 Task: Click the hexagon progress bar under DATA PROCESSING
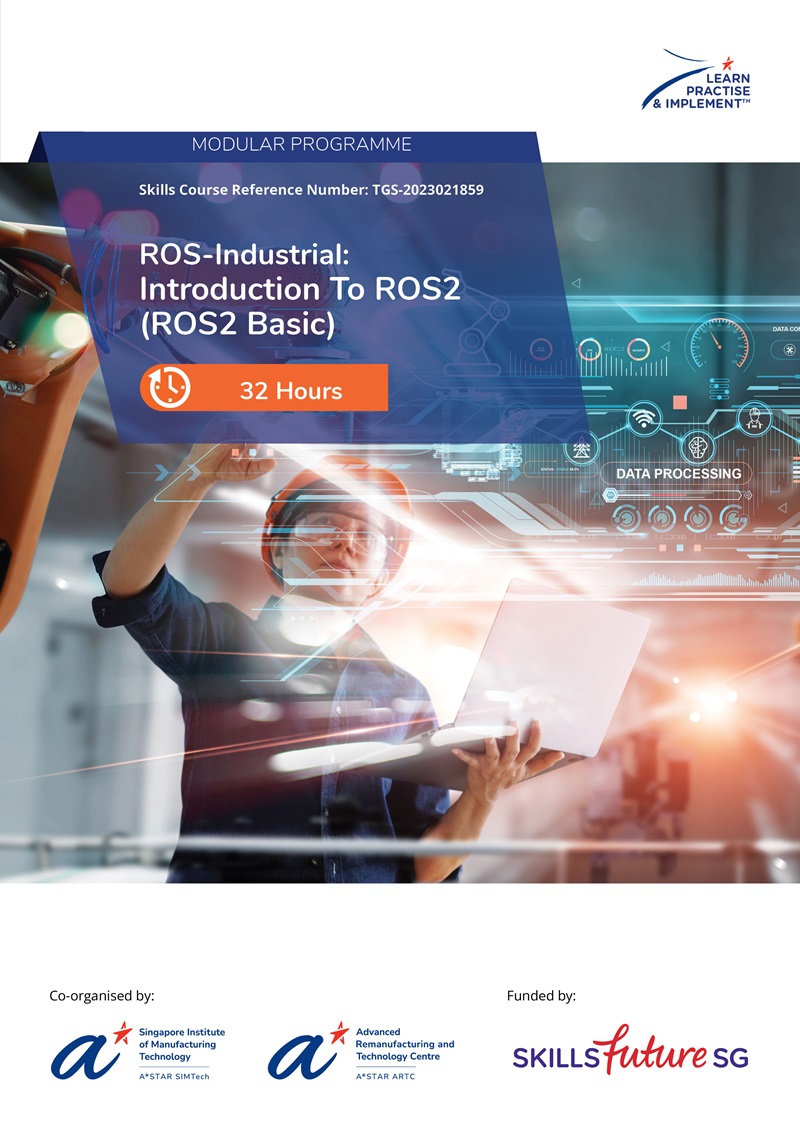coord(611,494)
